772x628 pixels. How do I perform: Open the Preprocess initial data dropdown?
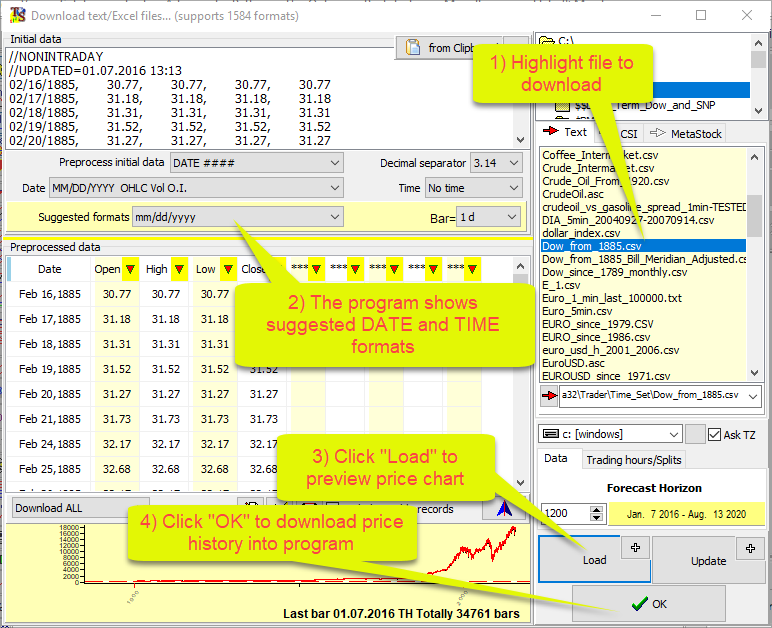click(x=256, y=163)
